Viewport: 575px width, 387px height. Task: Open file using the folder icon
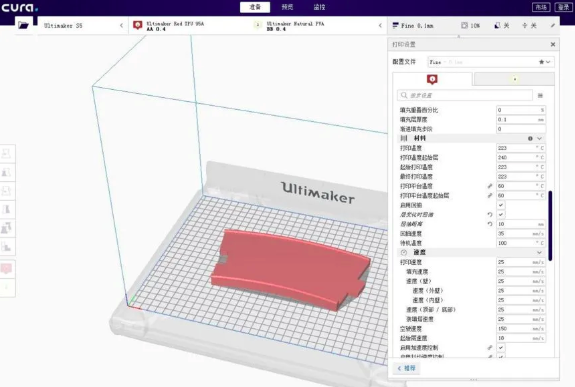[23, 25]
